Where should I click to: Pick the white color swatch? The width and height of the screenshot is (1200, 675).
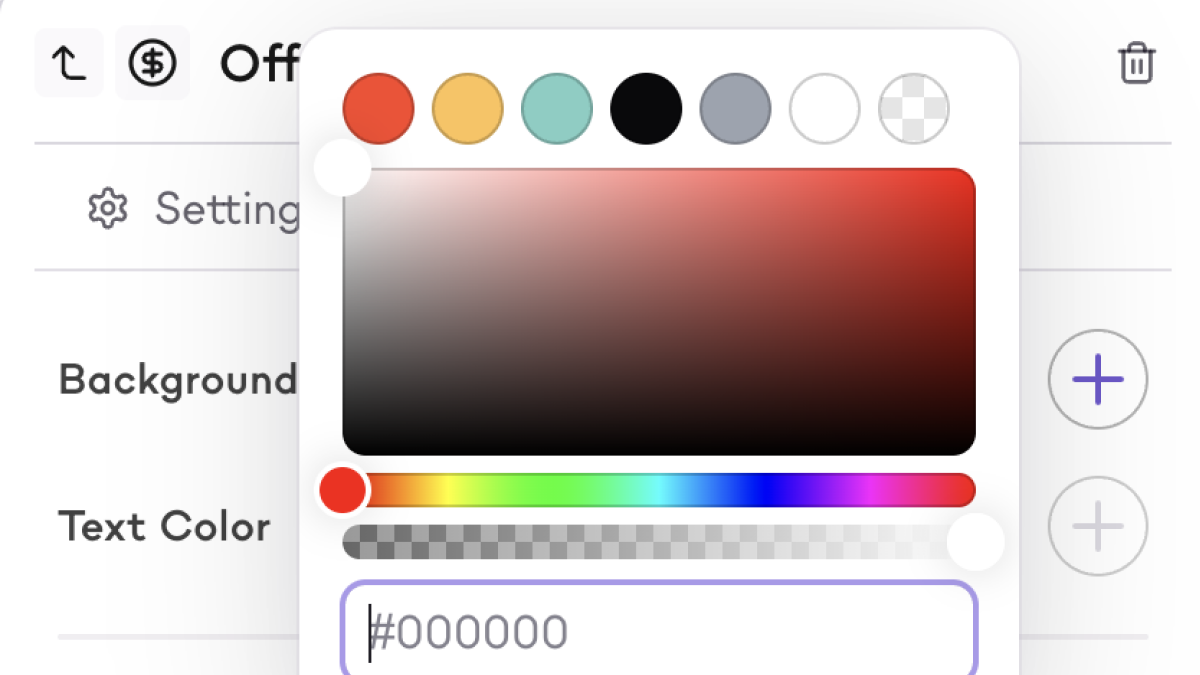pos(824,108)
